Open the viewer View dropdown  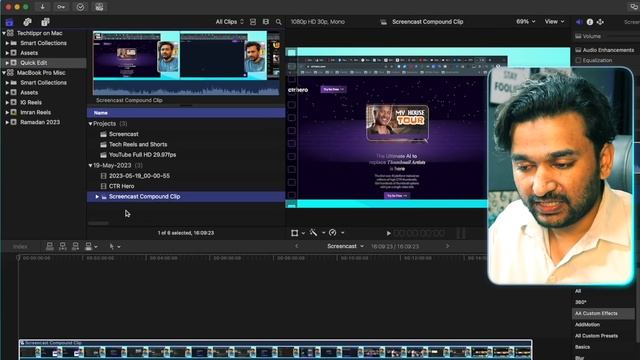[x=554, y=22]
